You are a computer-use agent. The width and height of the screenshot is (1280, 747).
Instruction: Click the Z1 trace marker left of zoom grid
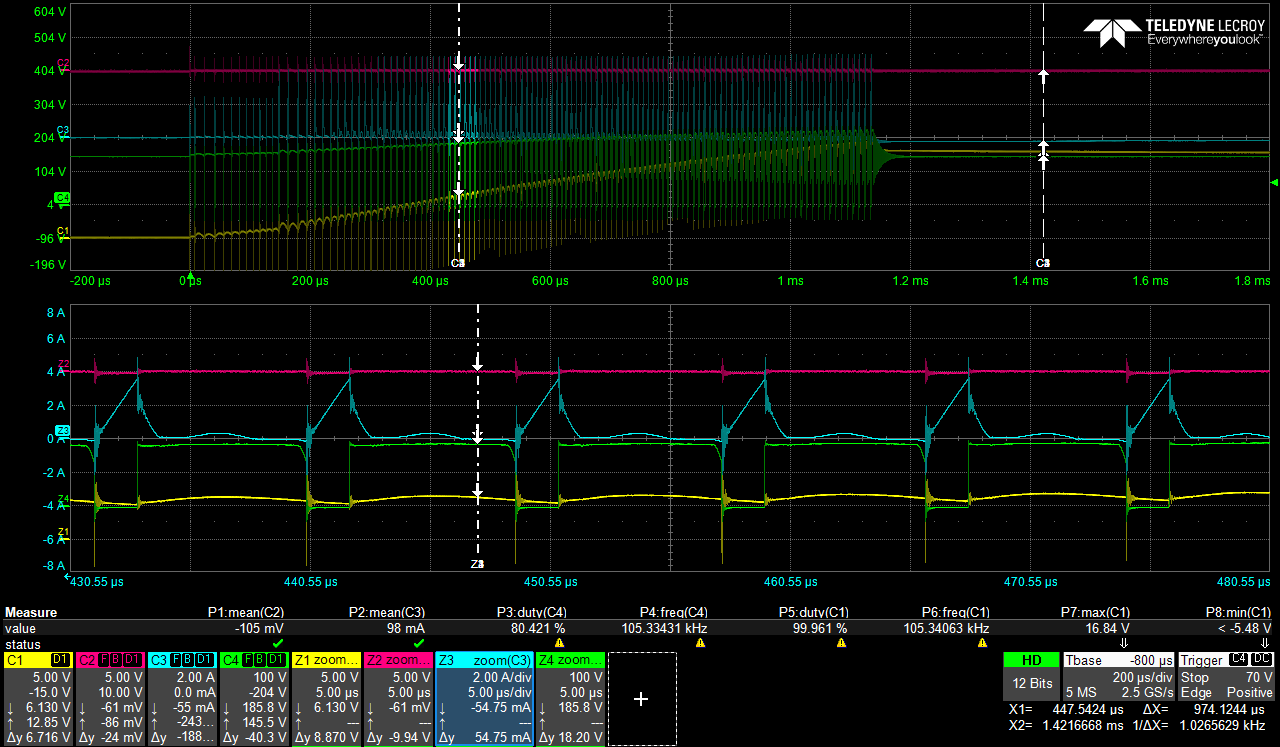coord(63,532)
